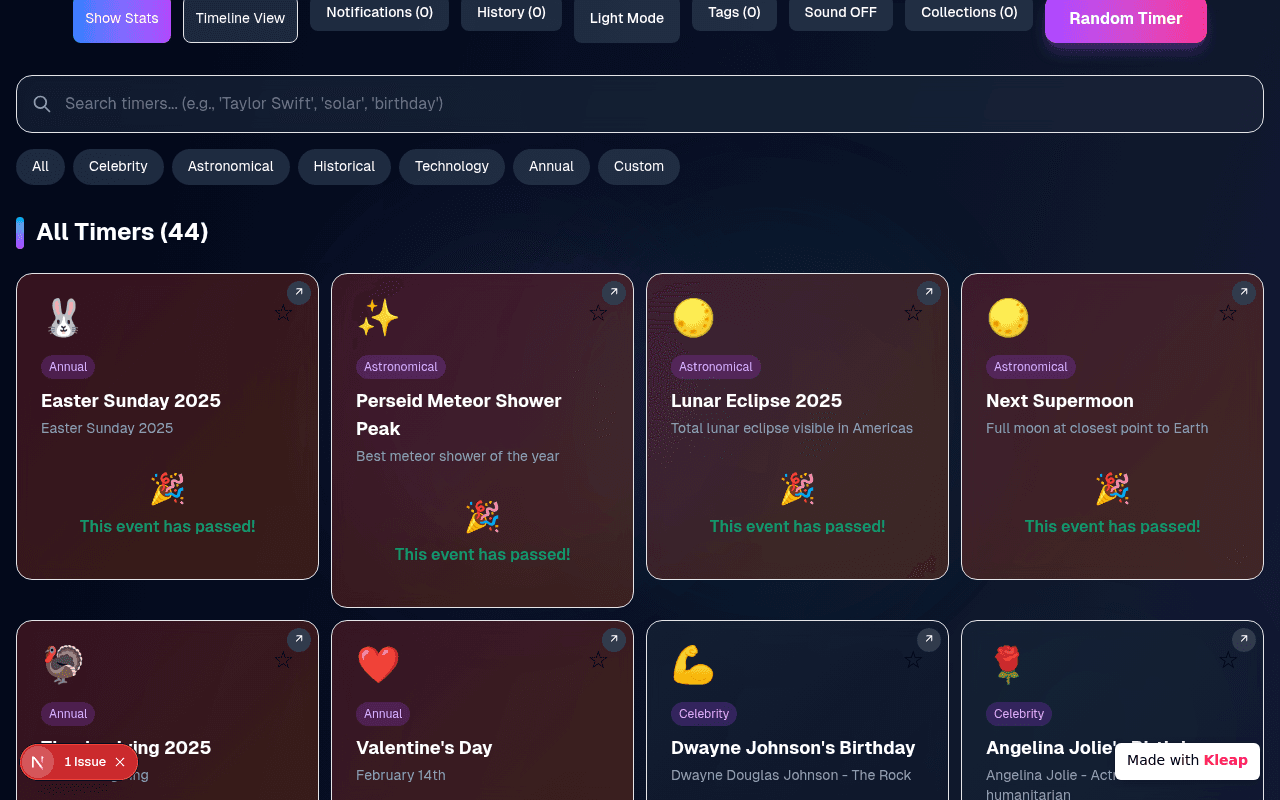Viewport: 1280px width, 800px height.
Task: Click the flexed bicep emoji on Dwayne Johnson card
Action: point(693,664)
